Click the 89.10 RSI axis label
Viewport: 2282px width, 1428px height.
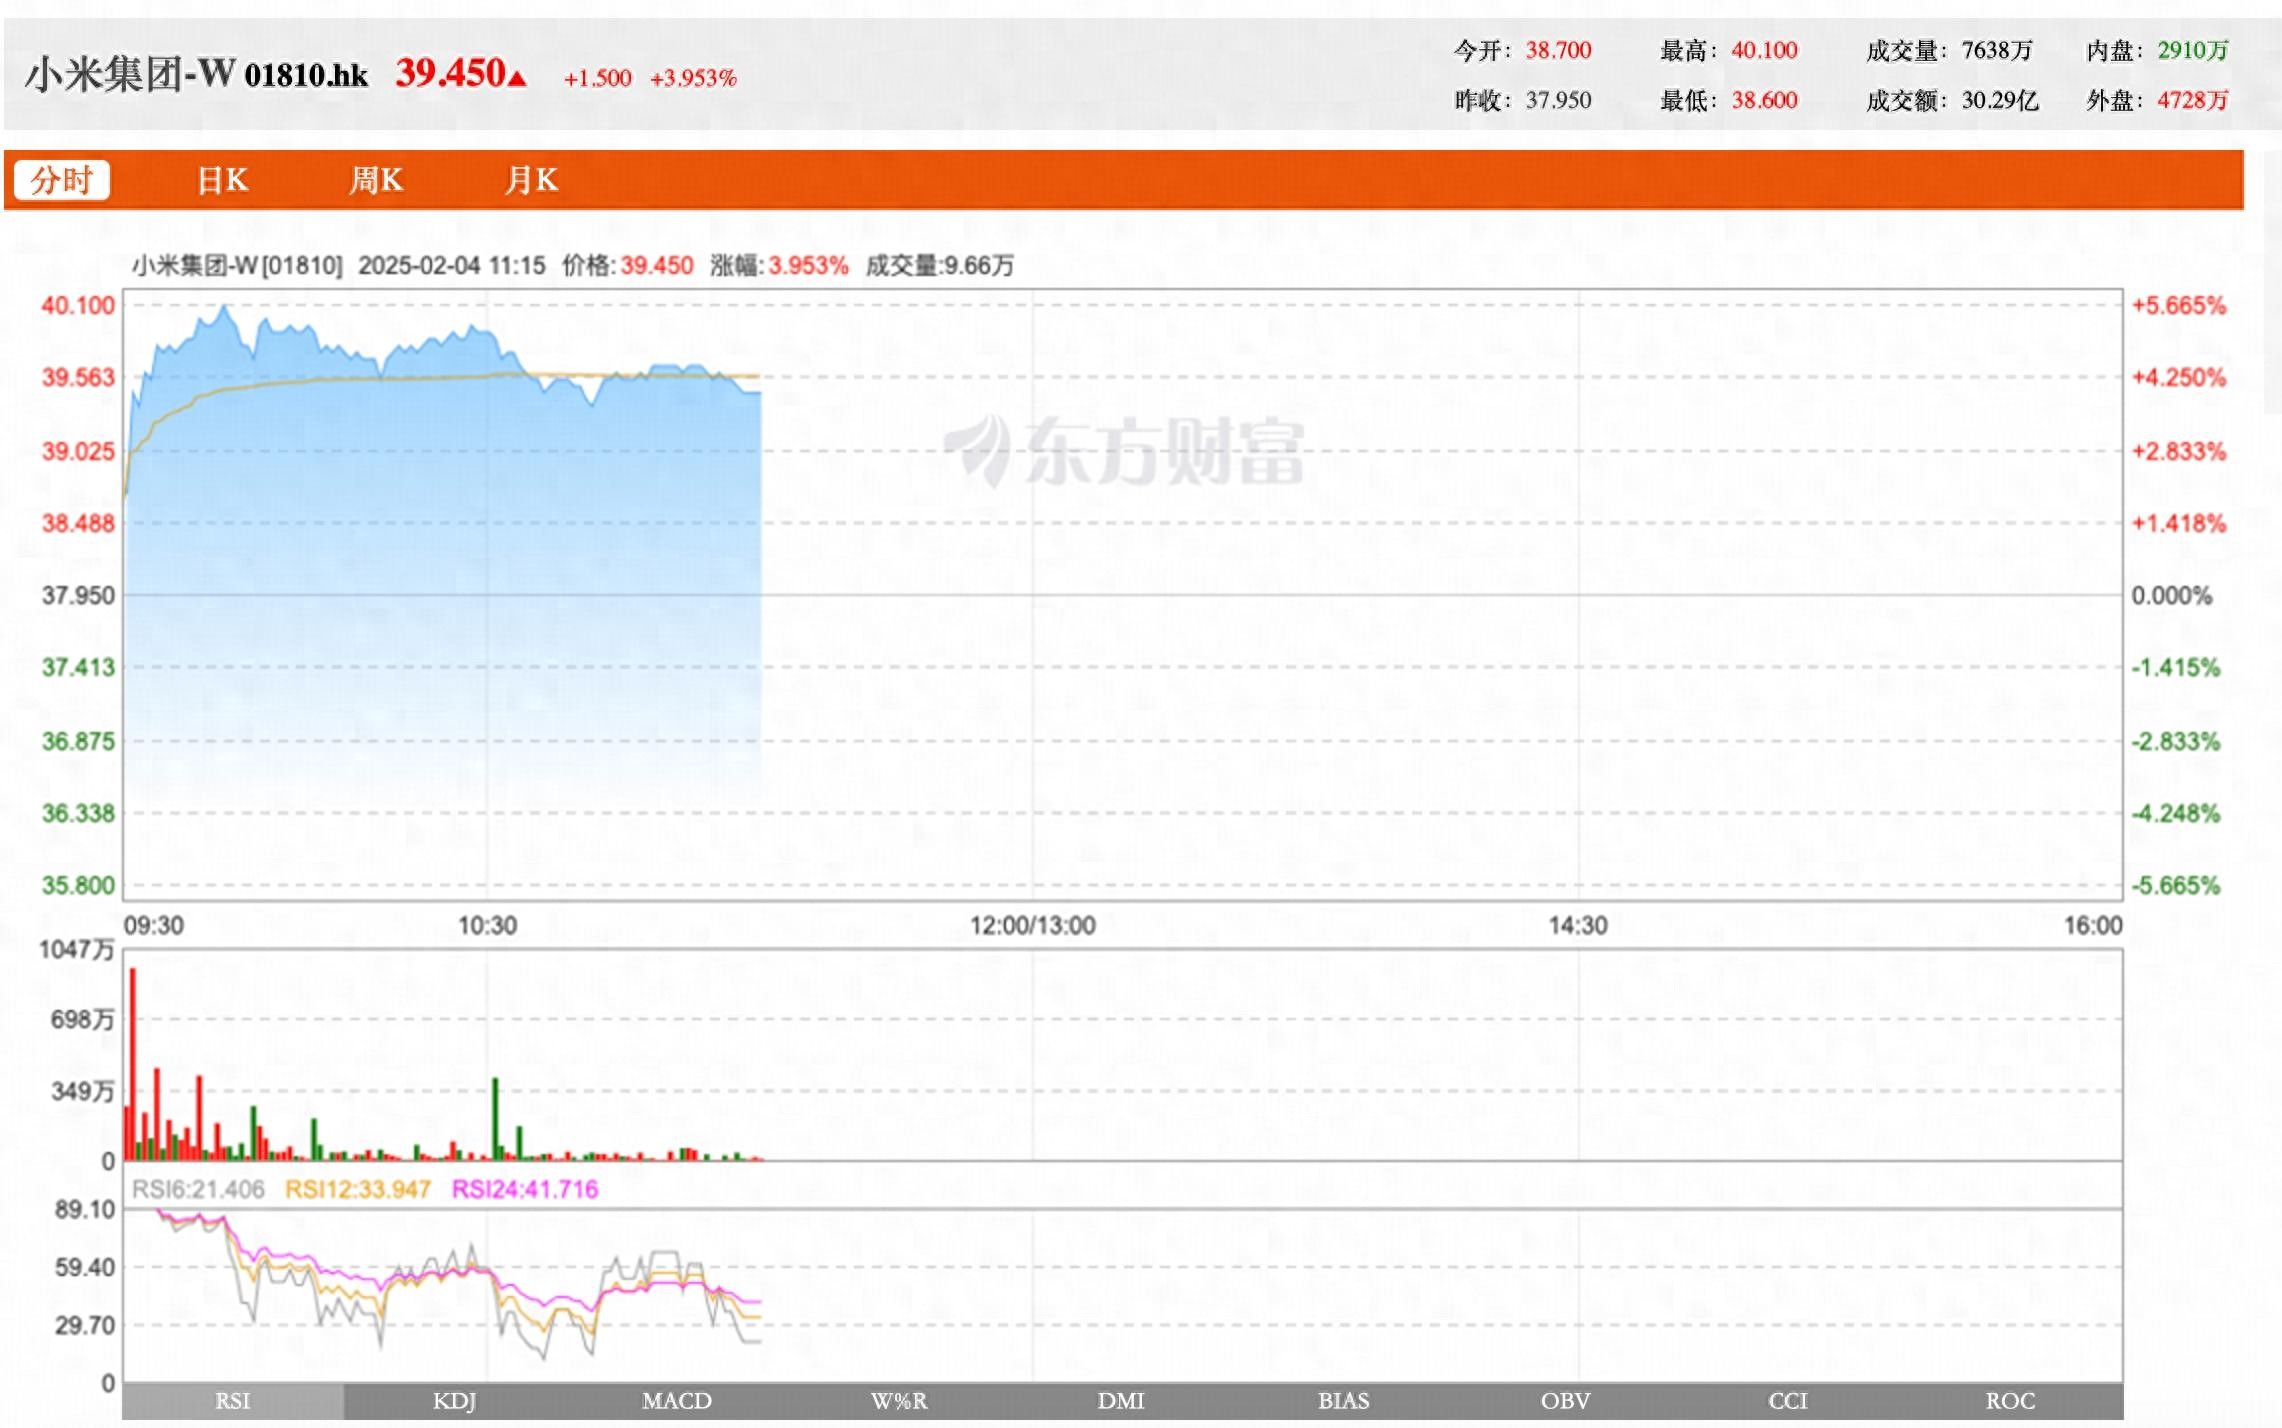point(85,1210)
